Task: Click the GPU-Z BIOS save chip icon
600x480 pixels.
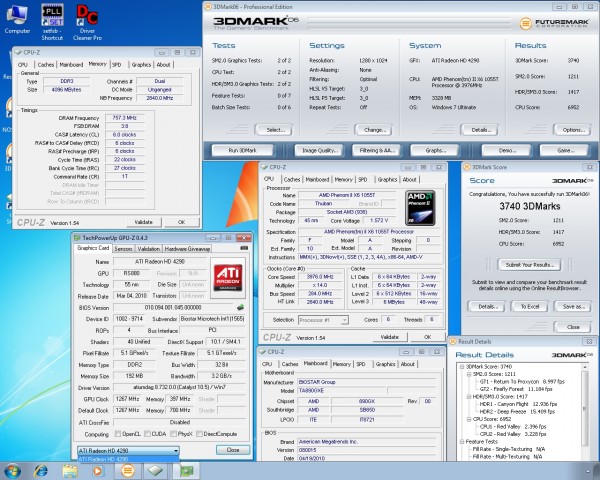Action: (240, 307)
